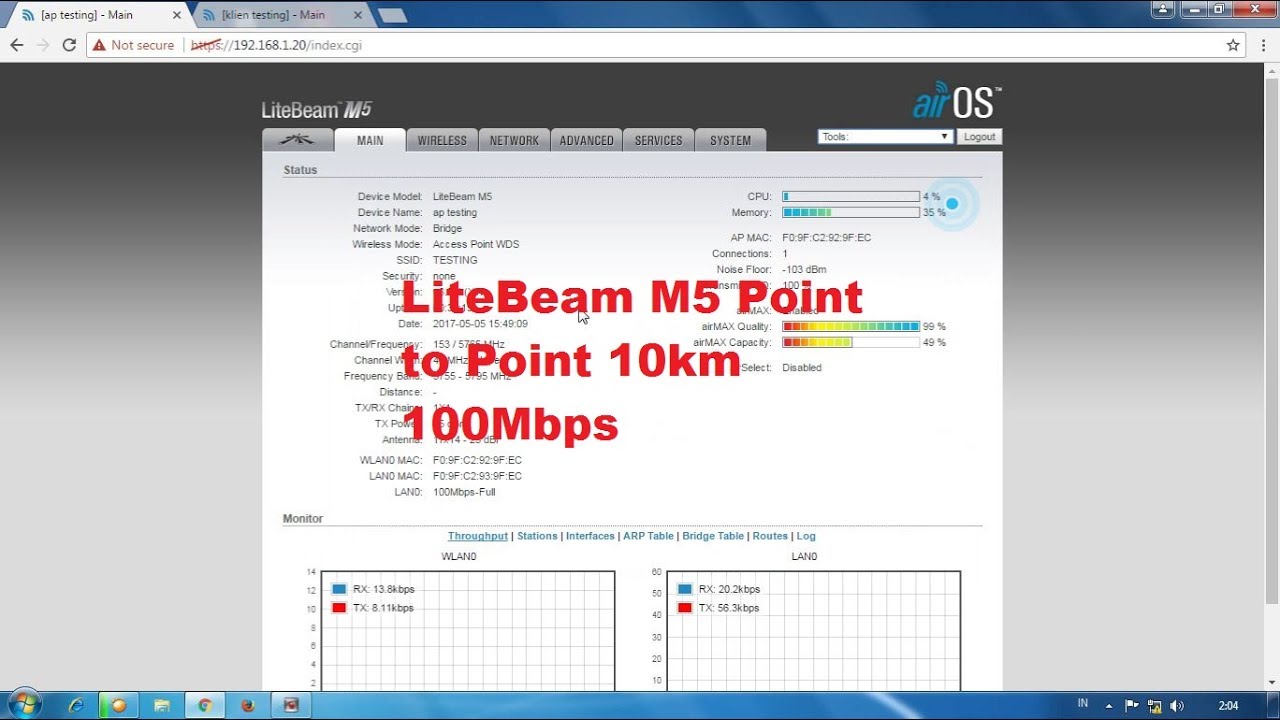The height and width of the screenshot is (720, 1280).
Task: Open the Windows Start menu
Action: 23,704
